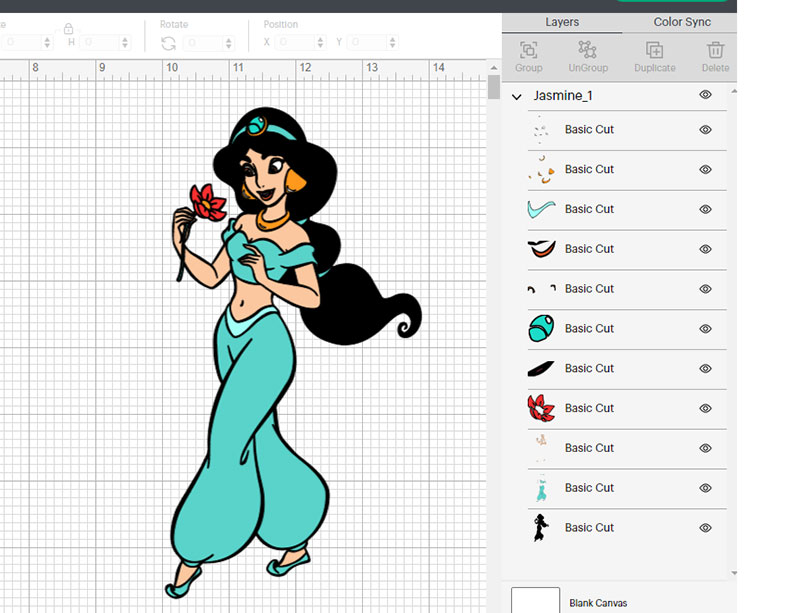Select the red flower layer thumbnail

coord(541,408)
